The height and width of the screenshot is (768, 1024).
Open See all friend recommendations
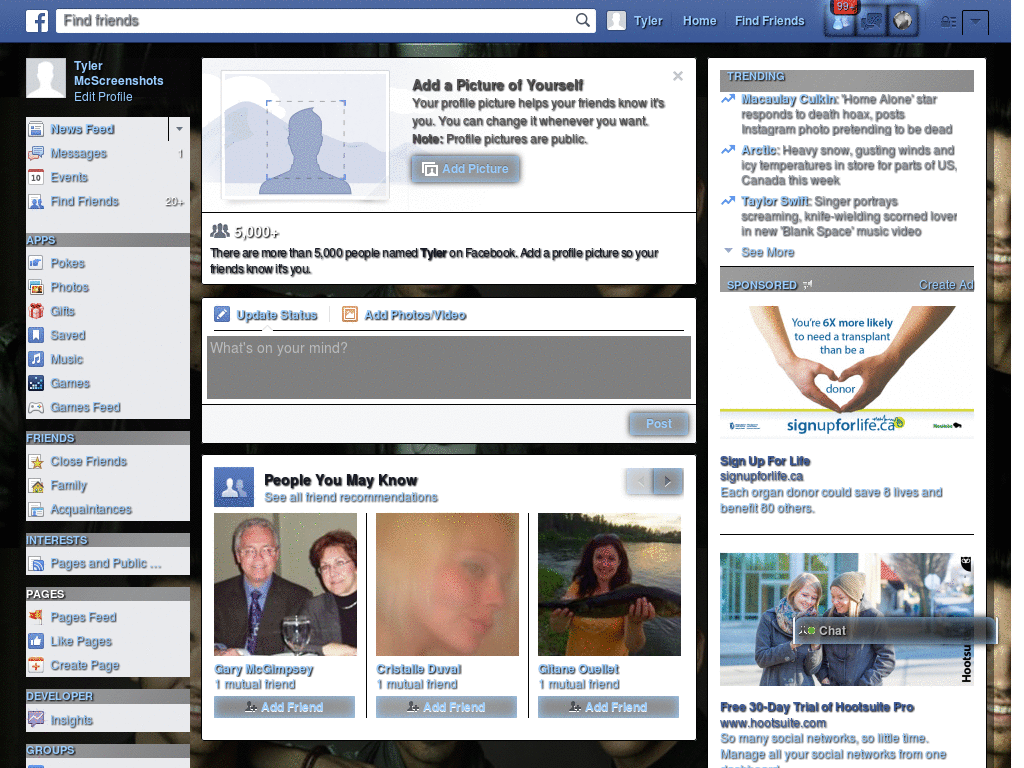(x=351, y=498)
